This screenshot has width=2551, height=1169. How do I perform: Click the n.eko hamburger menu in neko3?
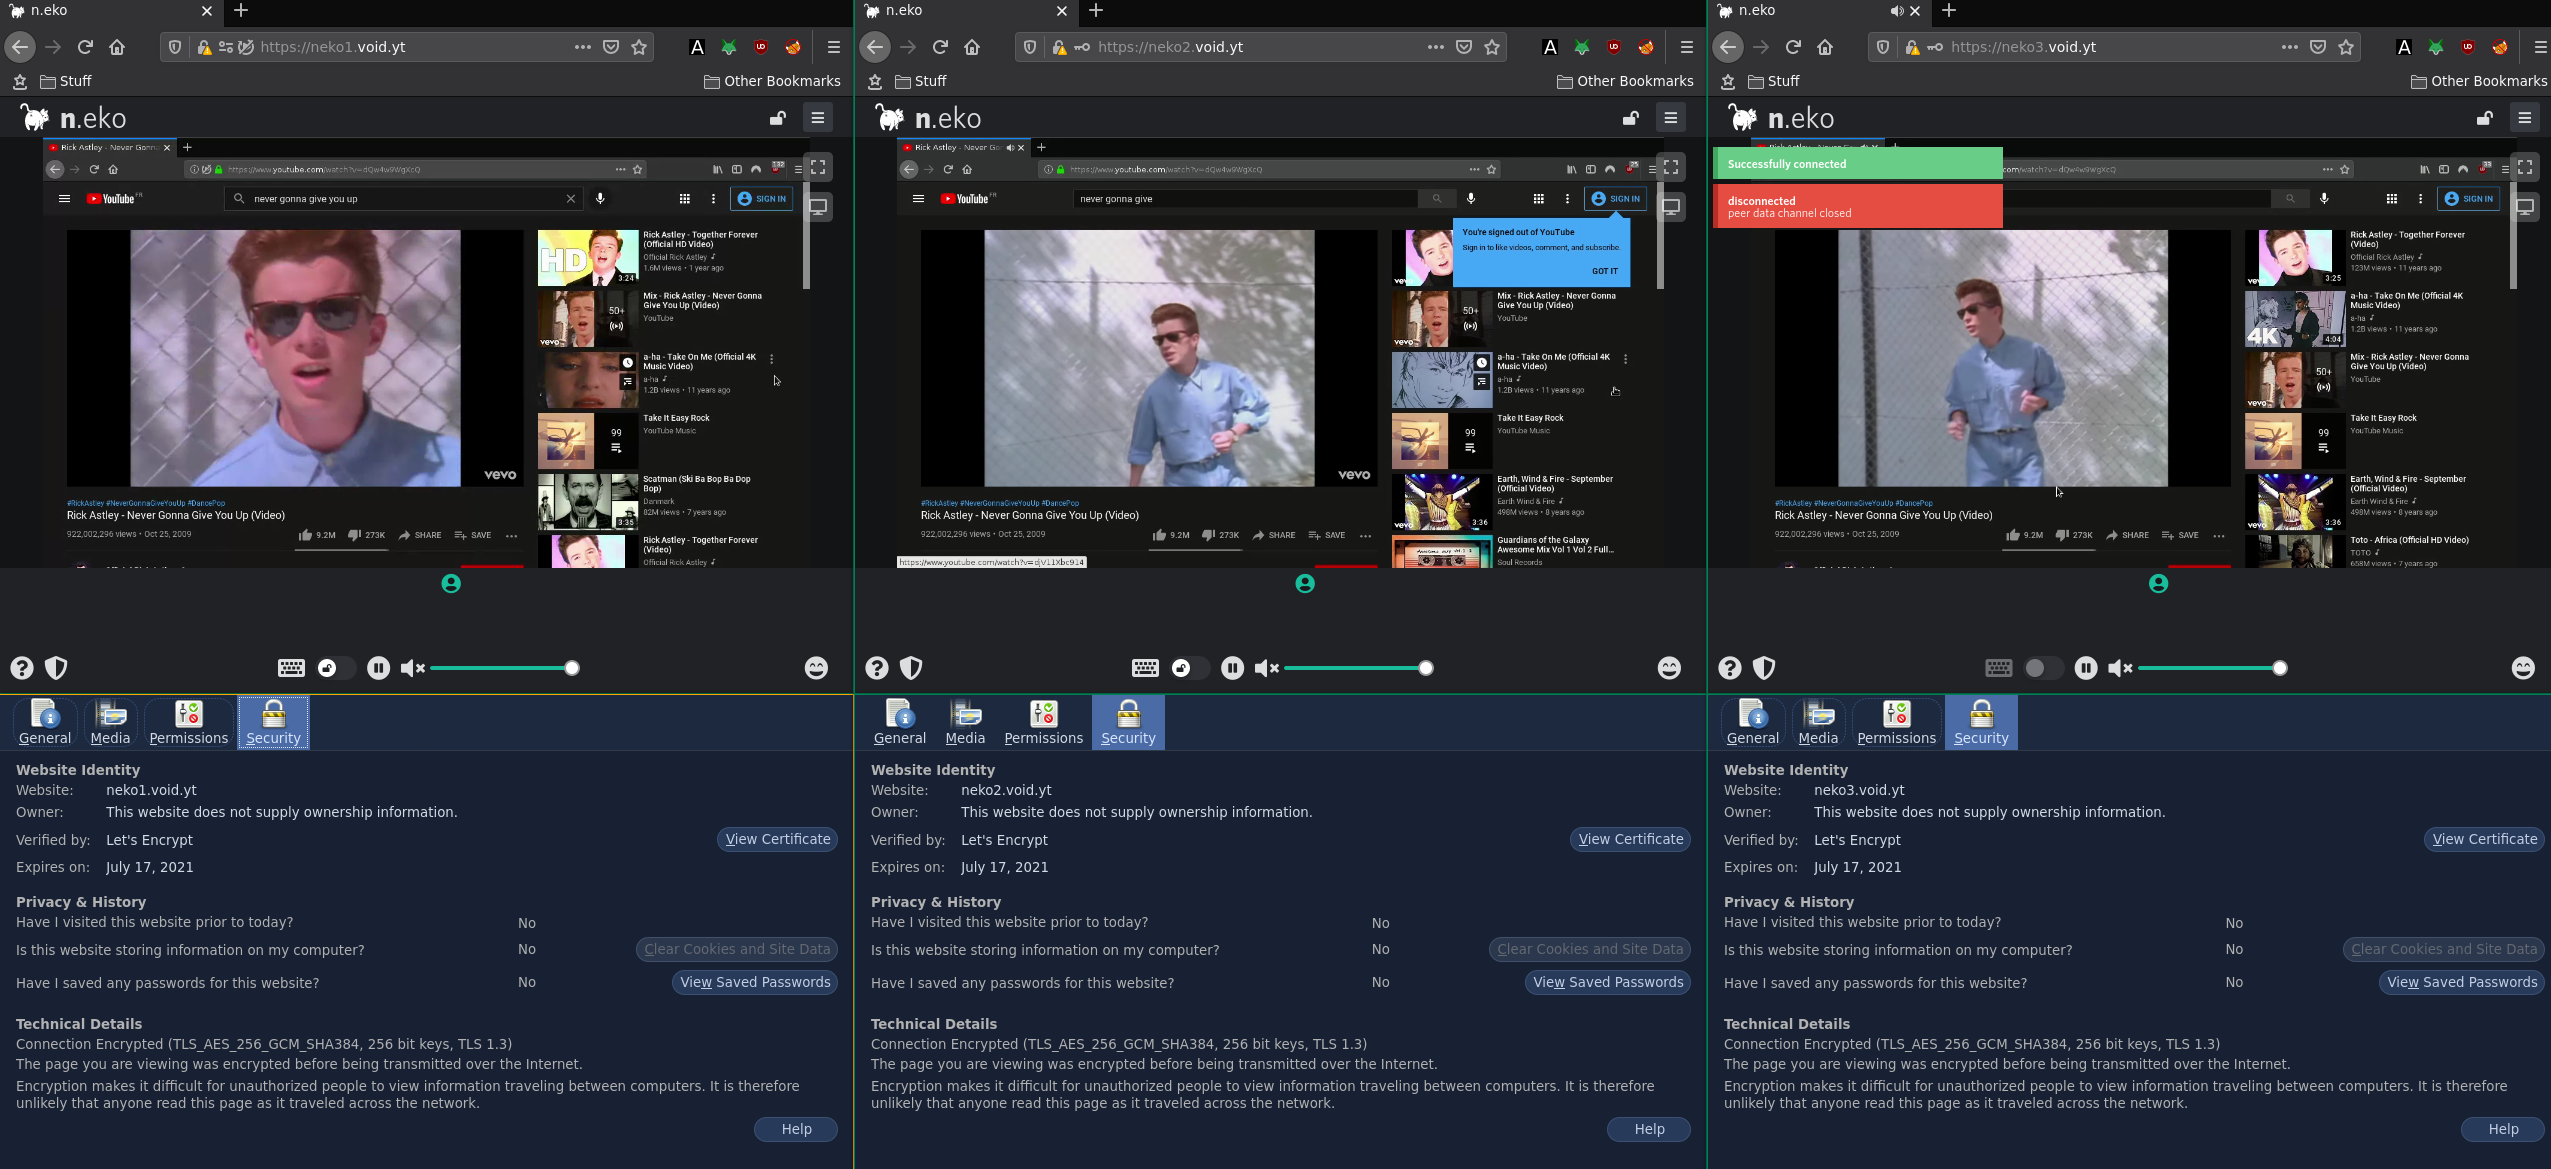click(2525, 118)
